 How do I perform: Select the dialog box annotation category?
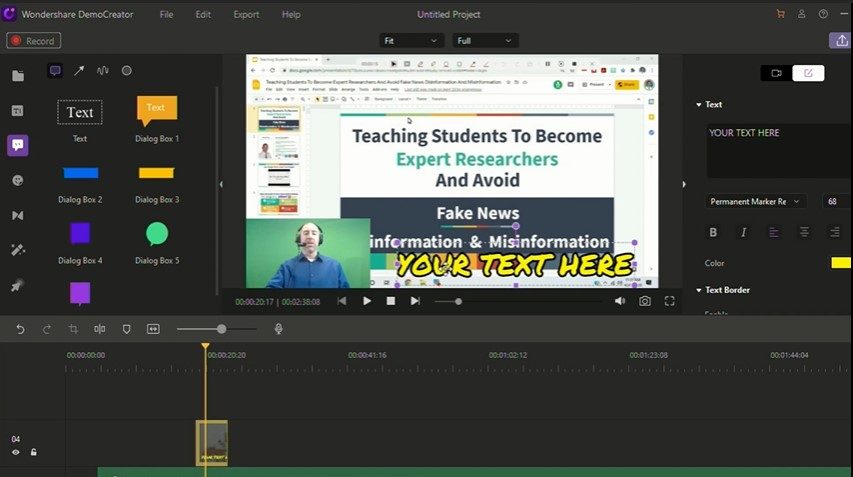pos(55,71)
